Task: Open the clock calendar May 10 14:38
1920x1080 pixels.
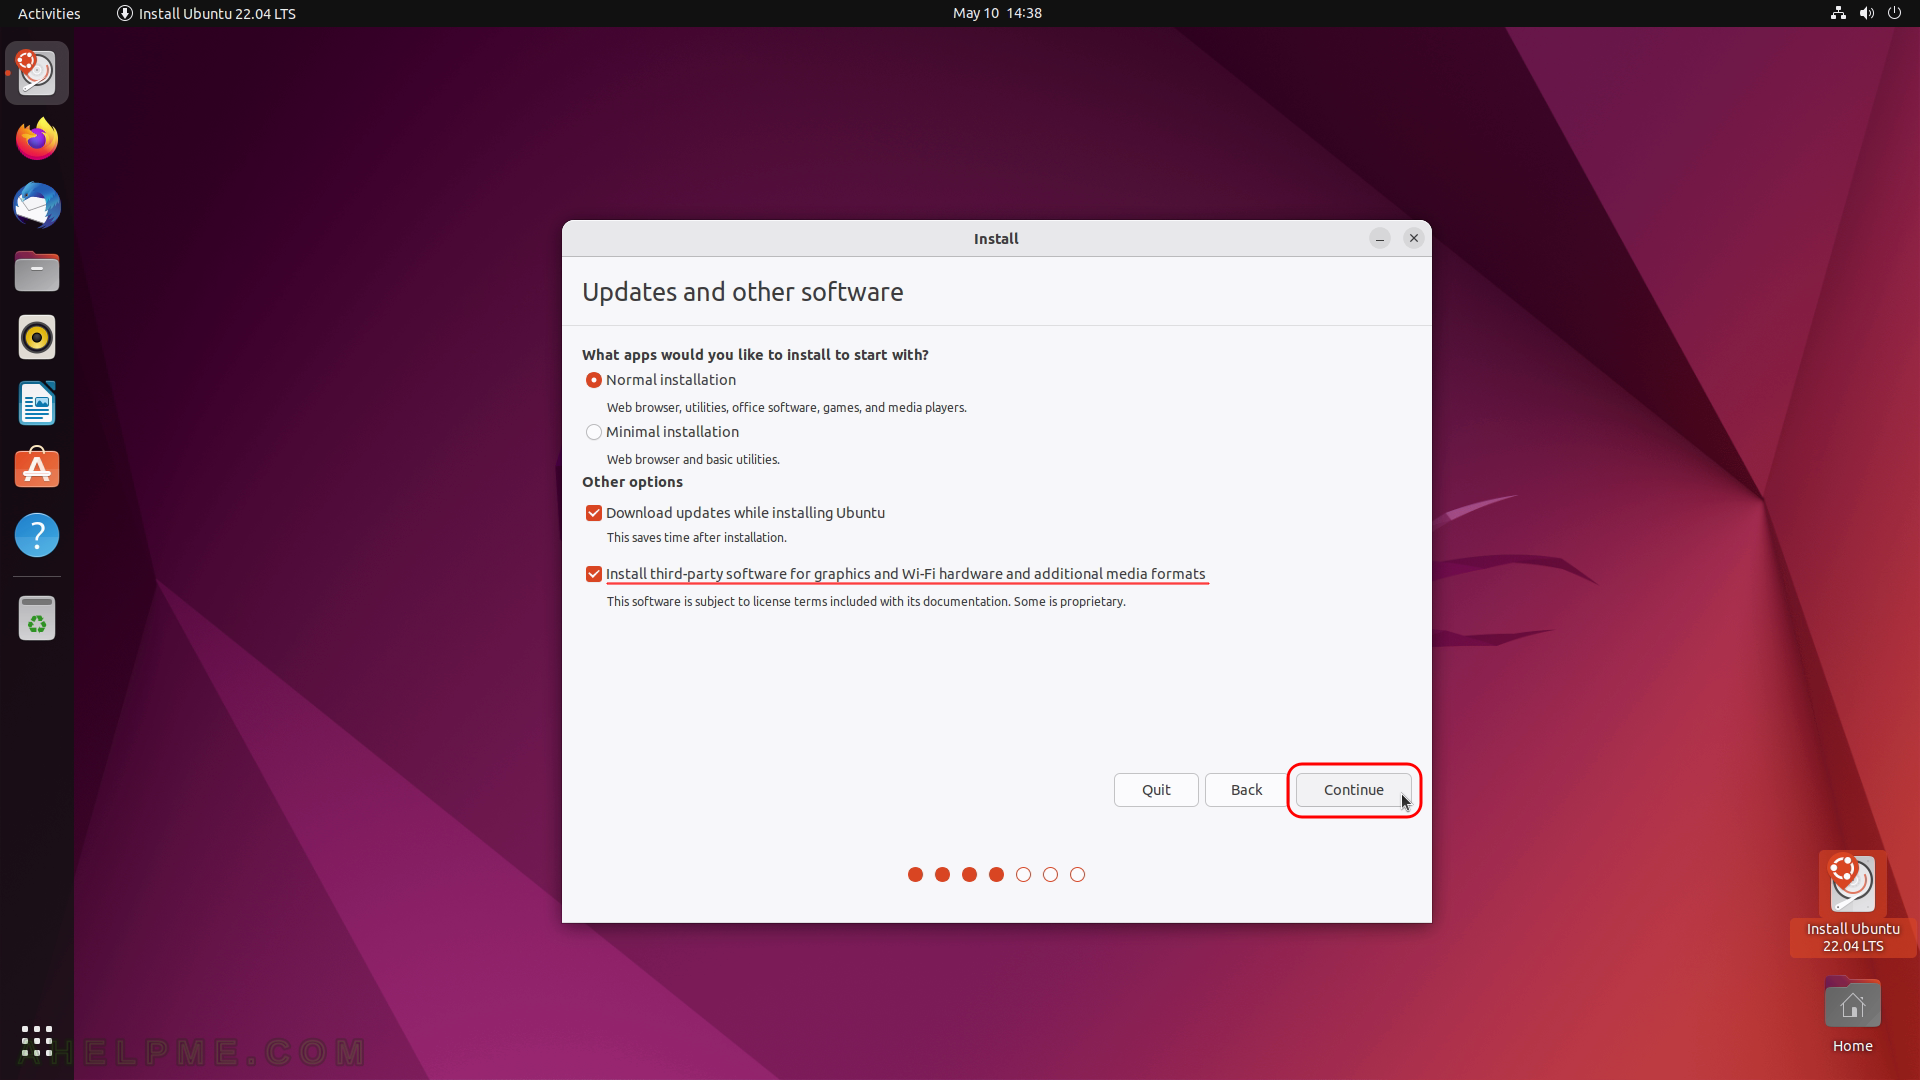Action: click(x=997, y=13)
